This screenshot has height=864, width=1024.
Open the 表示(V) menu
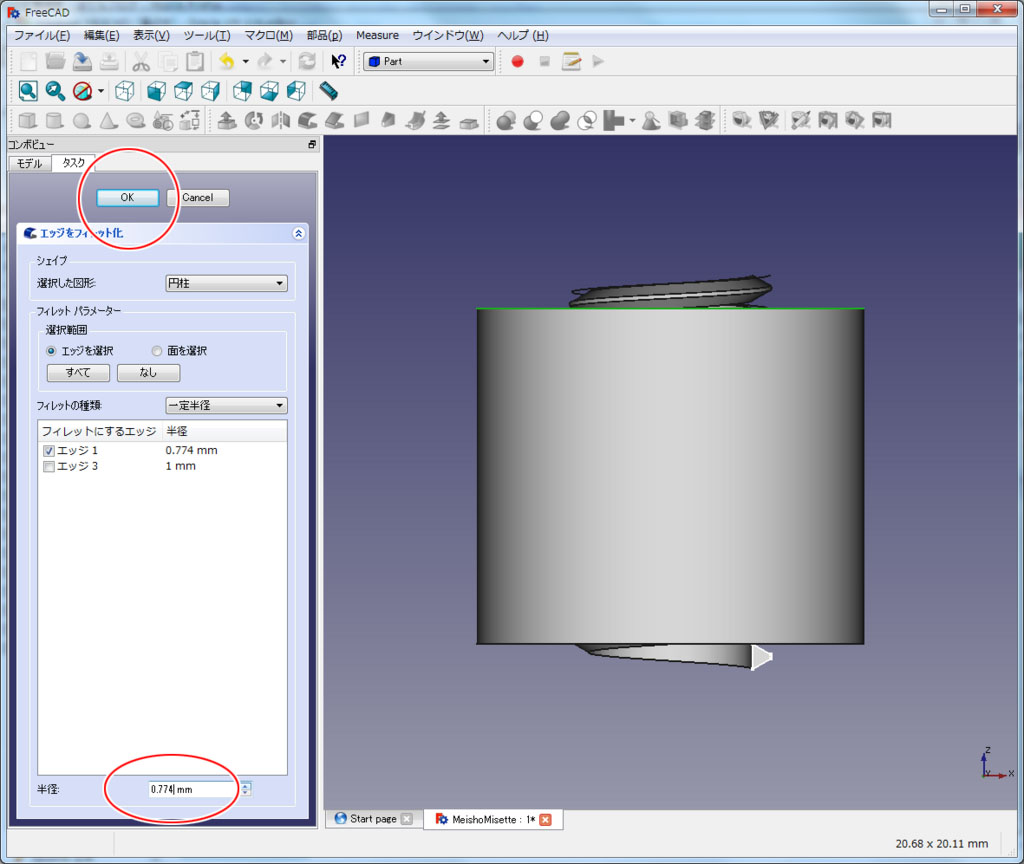click(x=152, y=35)
